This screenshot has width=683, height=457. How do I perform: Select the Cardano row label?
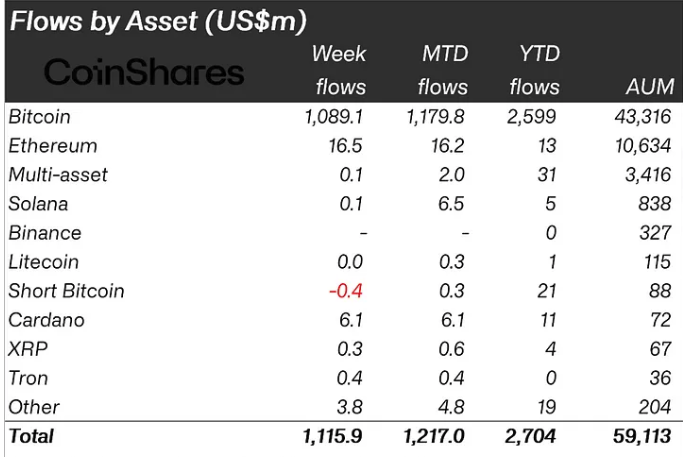coord(46,320)
